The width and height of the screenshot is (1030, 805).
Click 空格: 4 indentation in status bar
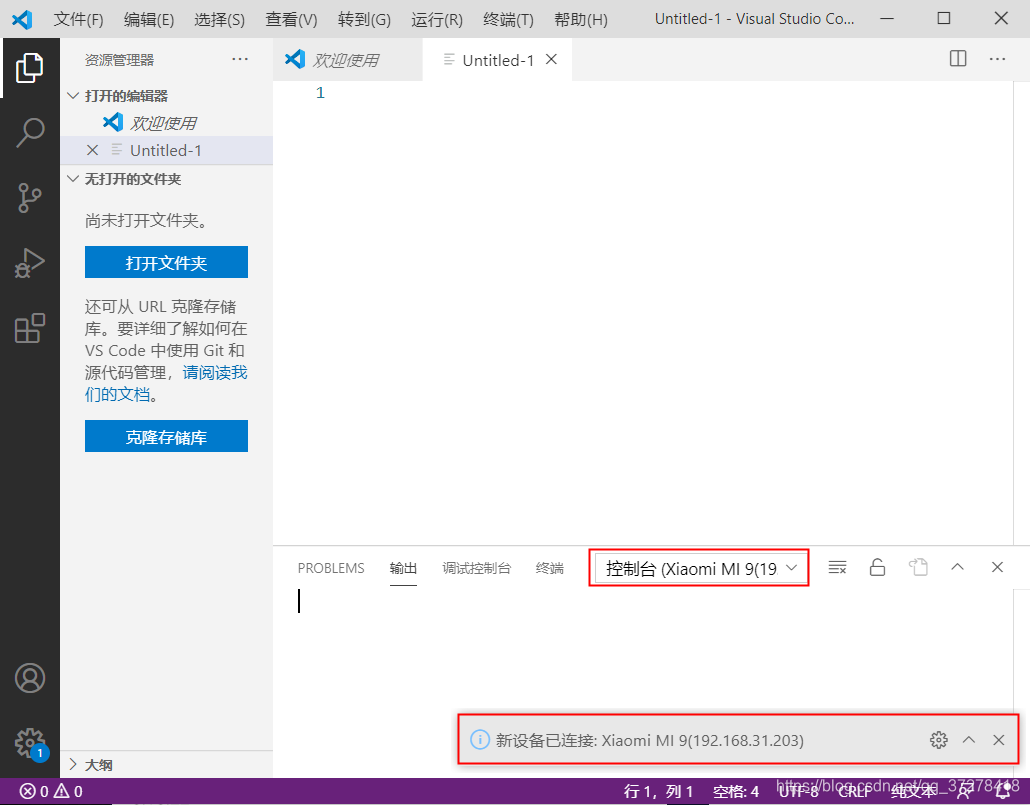736,791
